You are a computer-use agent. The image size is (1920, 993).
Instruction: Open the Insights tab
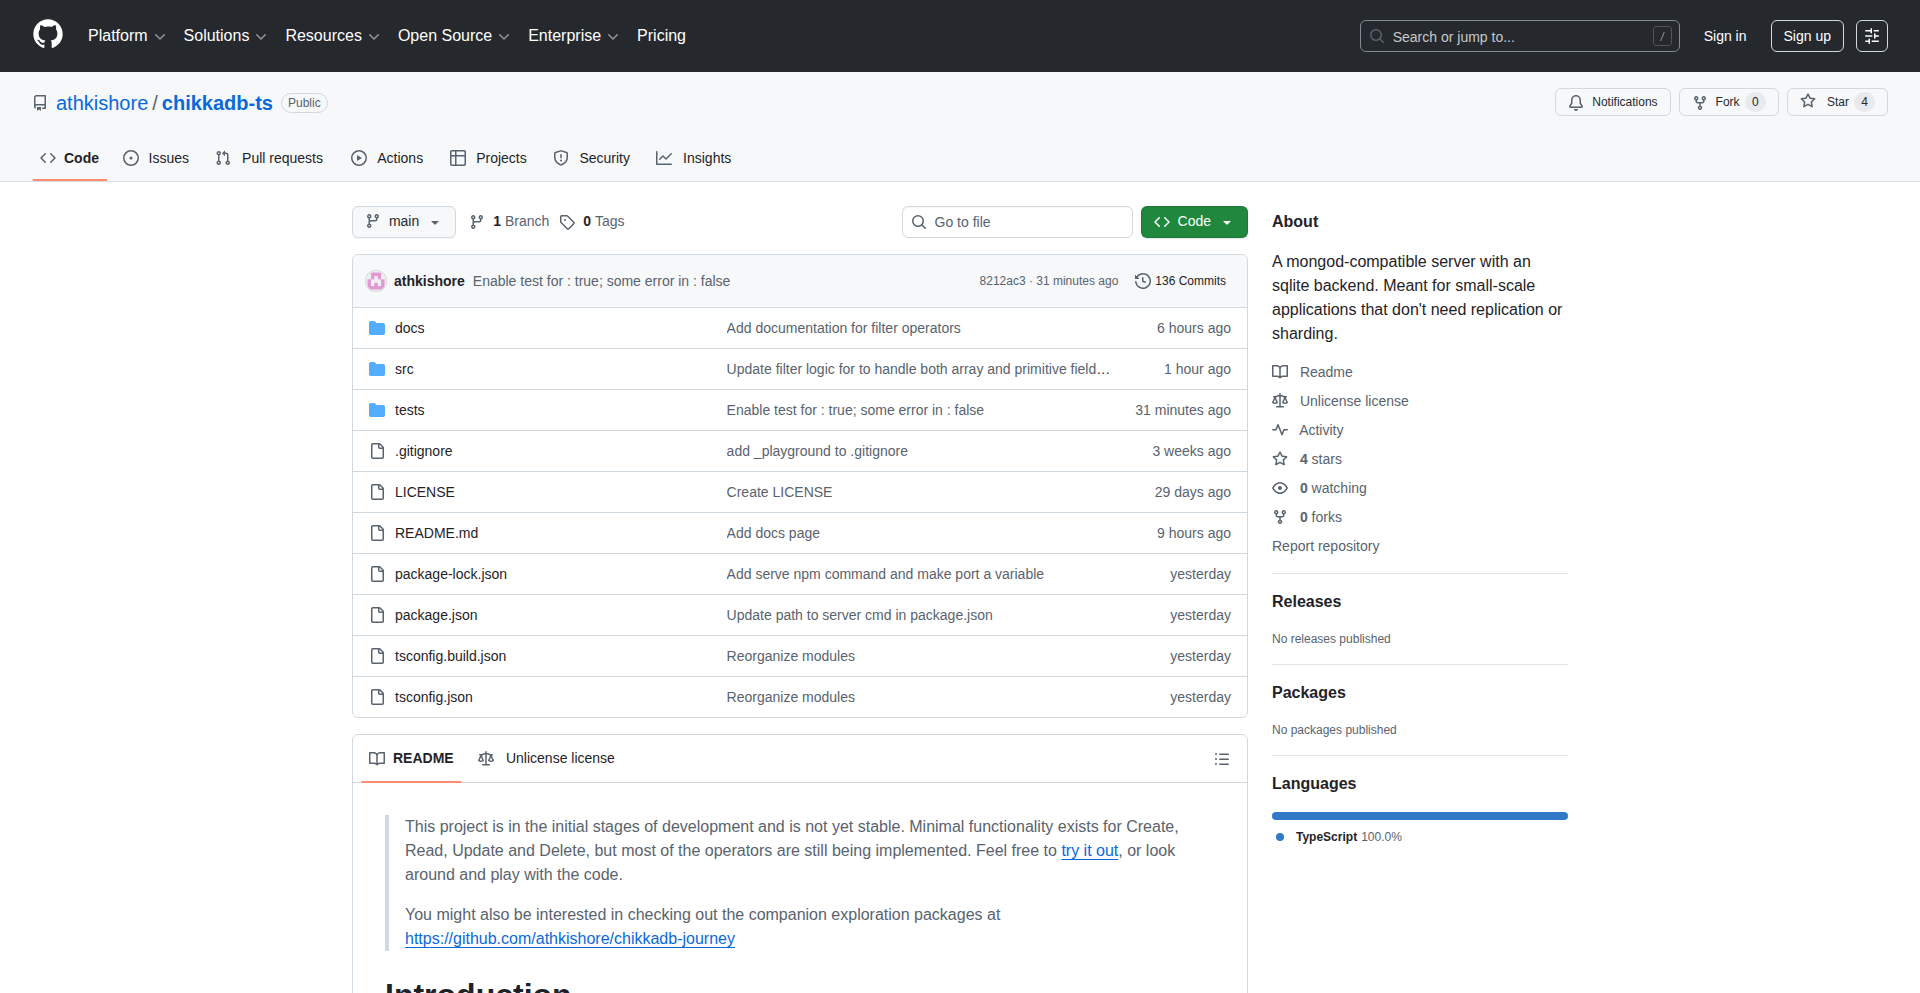693,158
